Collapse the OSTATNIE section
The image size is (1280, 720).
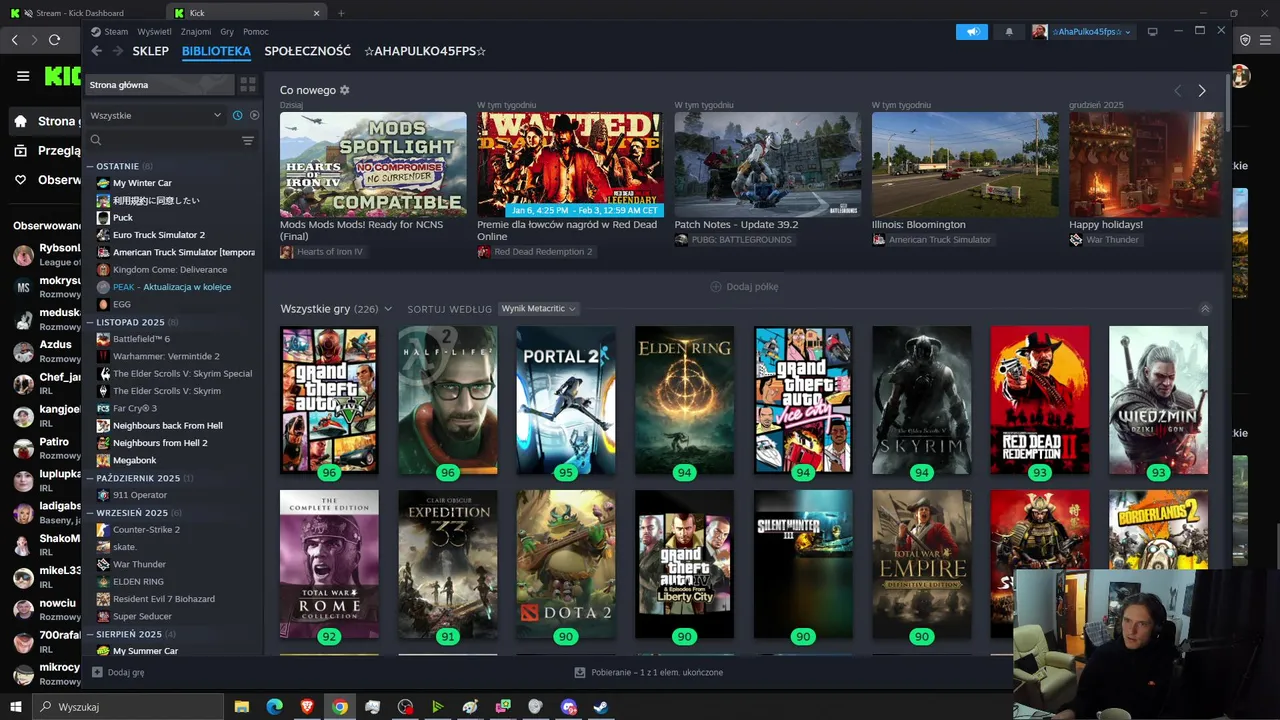[x=90, y=166]
